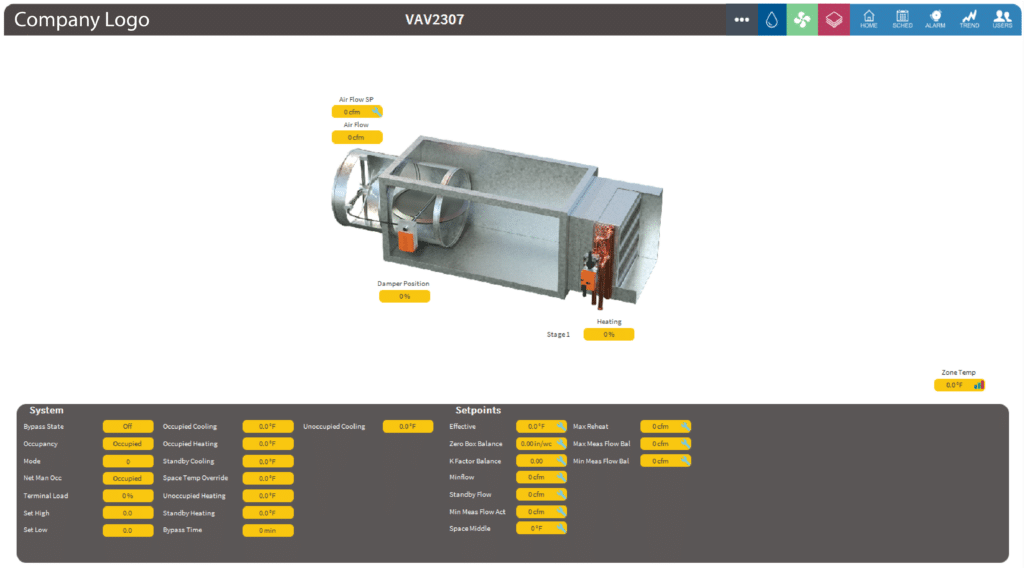Click the Damper Position 0% value
Viewport: 1024px width, 569px height.
point(404,297)
